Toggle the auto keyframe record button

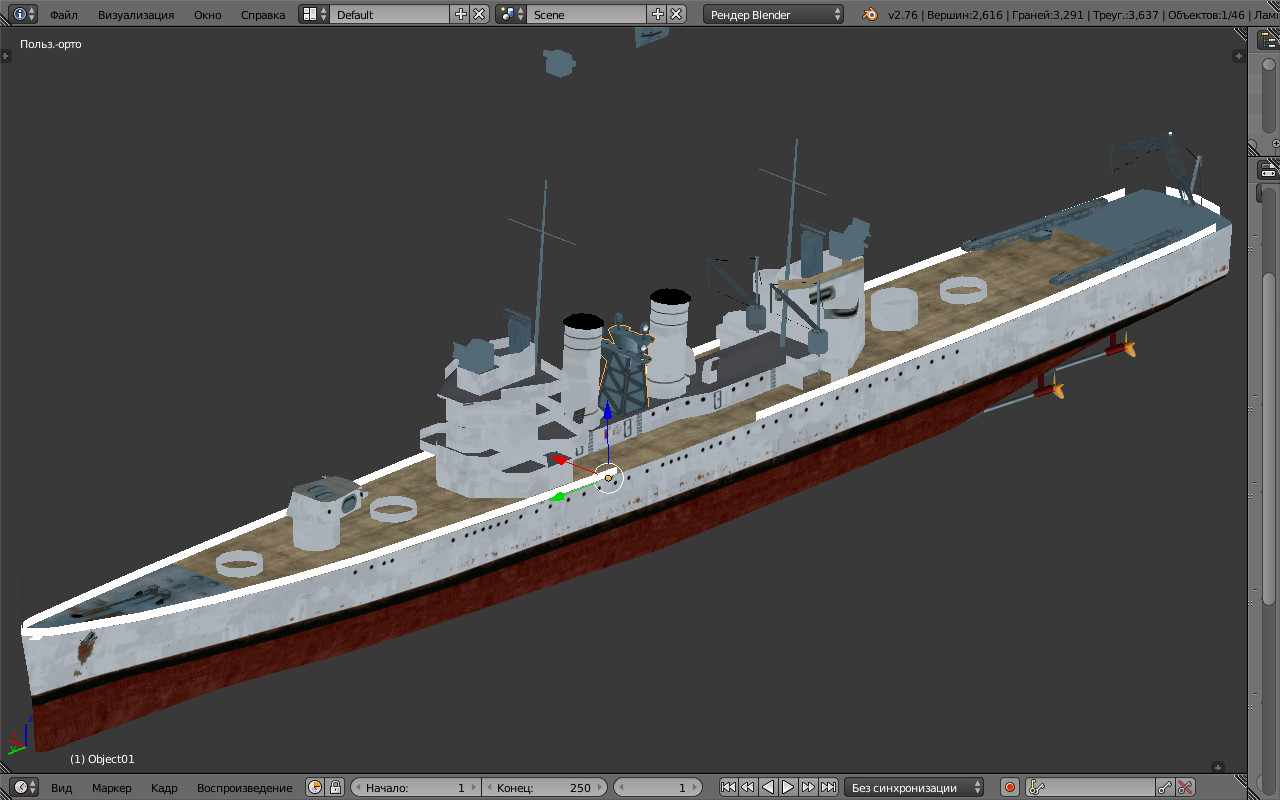[x=1009, y=787]
